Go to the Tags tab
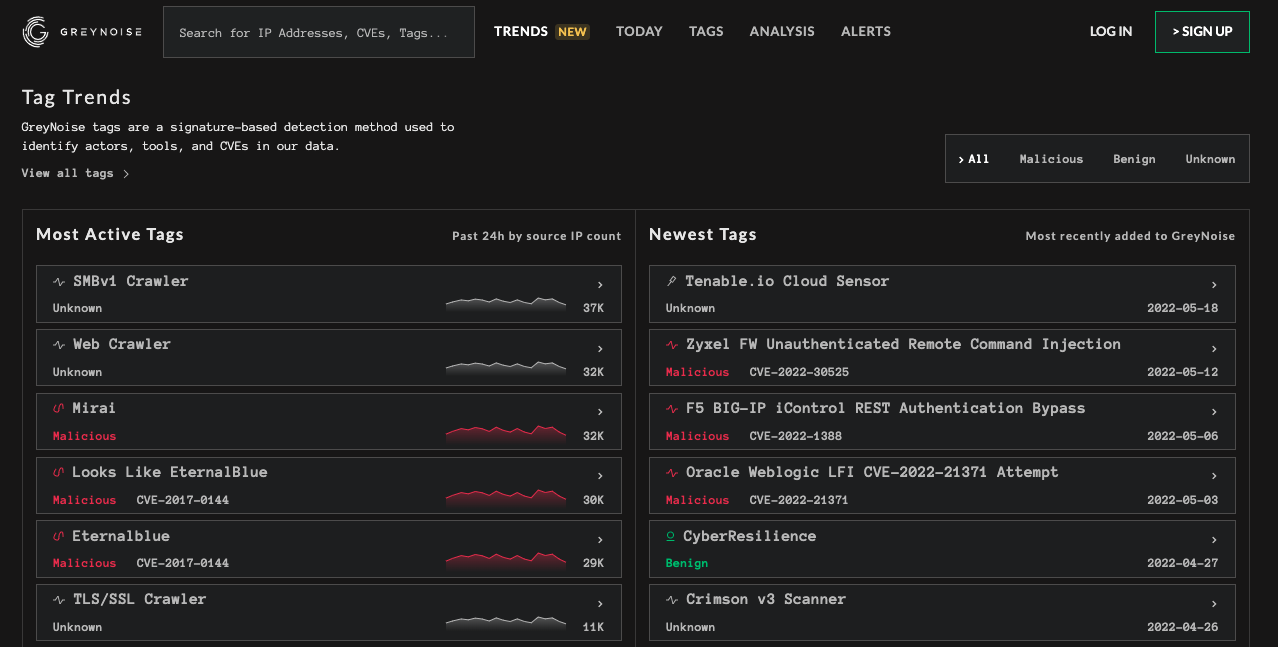This screenshot has width=1278, height=647. coord(706,31)
